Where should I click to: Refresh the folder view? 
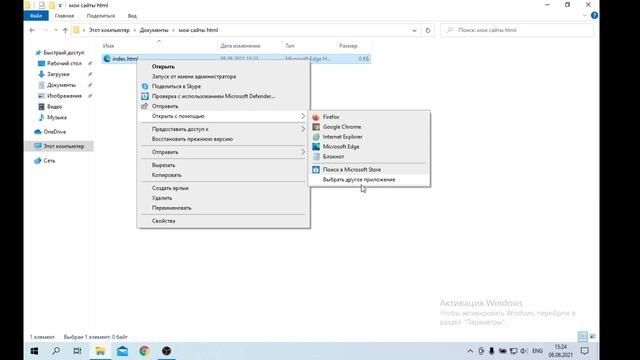pyautogui.click(x=428, y=30)
